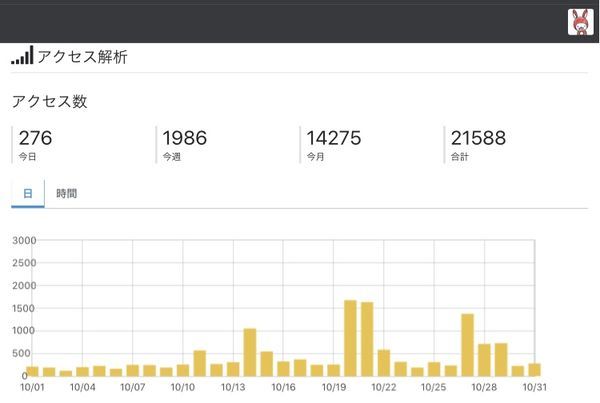Click this month's count 14275
600x403 pixels.
click(x=334, y=138)
